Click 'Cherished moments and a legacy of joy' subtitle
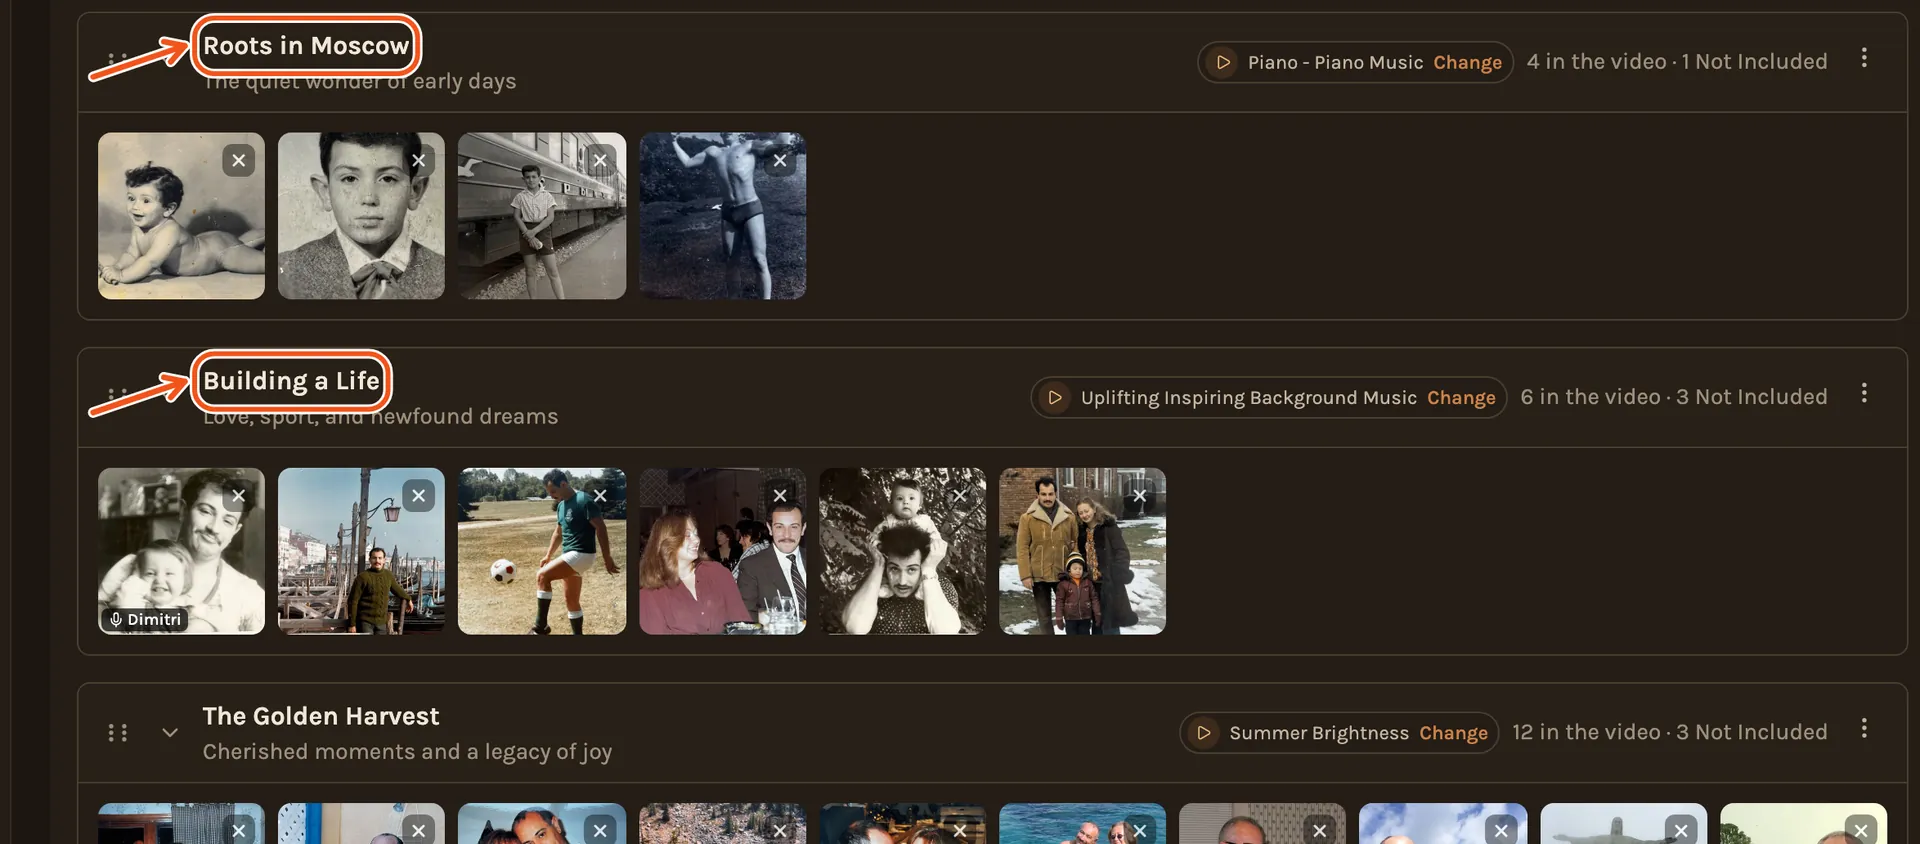The height and width of the screenshot is (844, 1920). pos(407,751)
